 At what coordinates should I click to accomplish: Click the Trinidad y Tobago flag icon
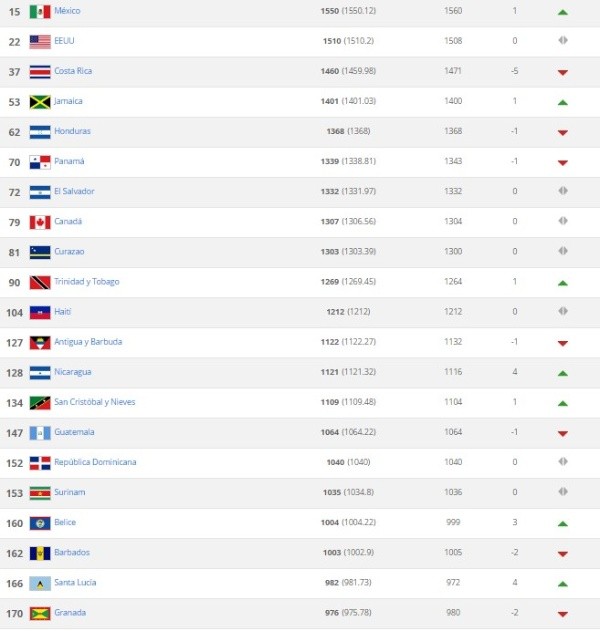(40, 282)
